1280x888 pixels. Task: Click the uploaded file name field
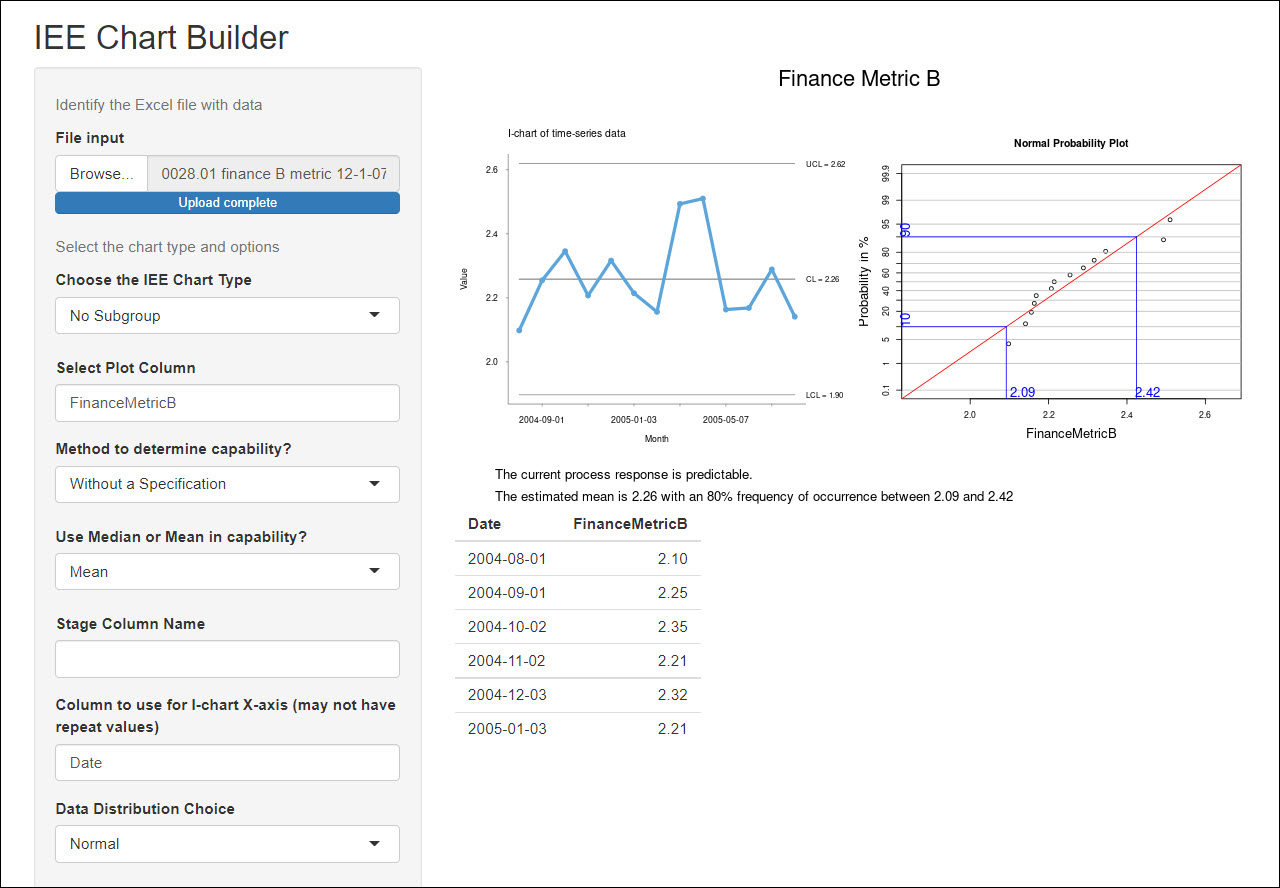[x=273, y=173]
